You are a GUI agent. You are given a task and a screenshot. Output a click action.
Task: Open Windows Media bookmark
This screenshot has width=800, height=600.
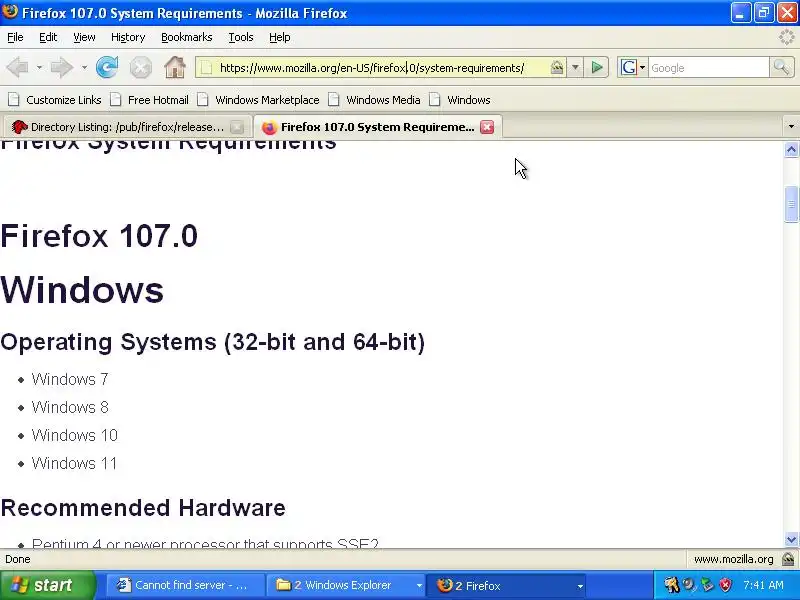click(x=374, y=100)
